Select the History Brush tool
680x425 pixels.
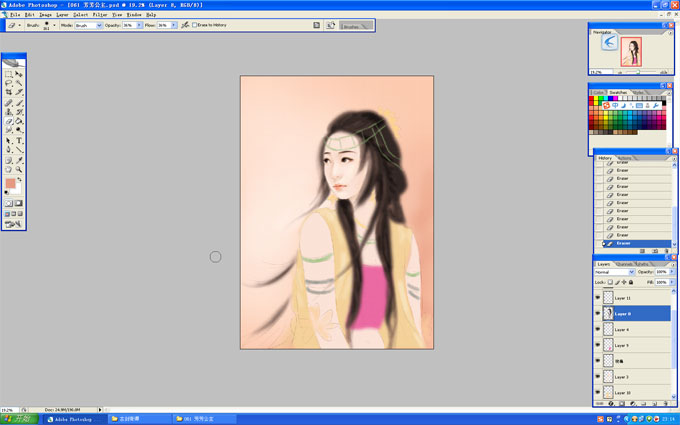pos(19,112)
